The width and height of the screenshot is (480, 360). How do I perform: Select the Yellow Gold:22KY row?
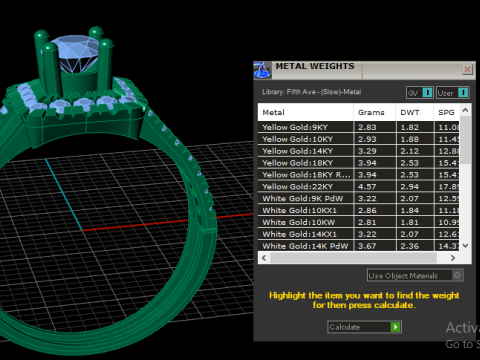coord(358,187)
